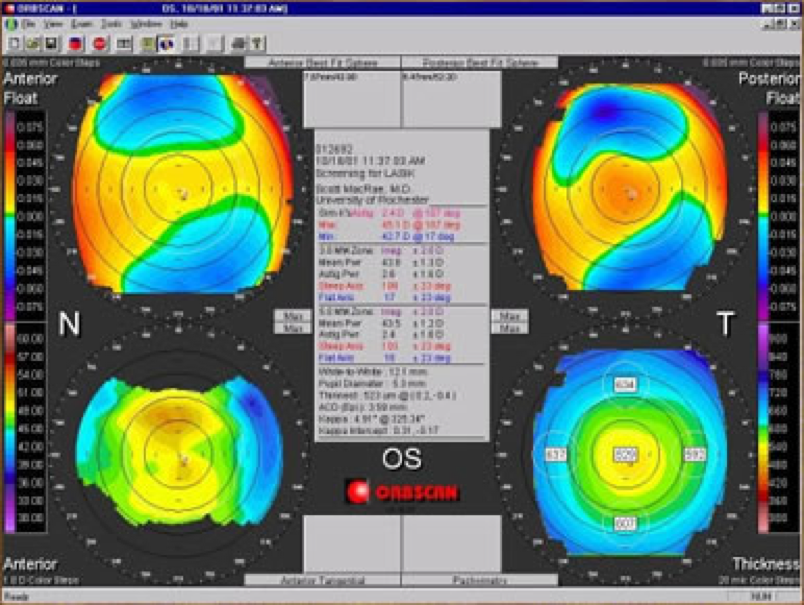Click central thickness value box on pachymetry map
Screen dimensions: 804x605
625,454
